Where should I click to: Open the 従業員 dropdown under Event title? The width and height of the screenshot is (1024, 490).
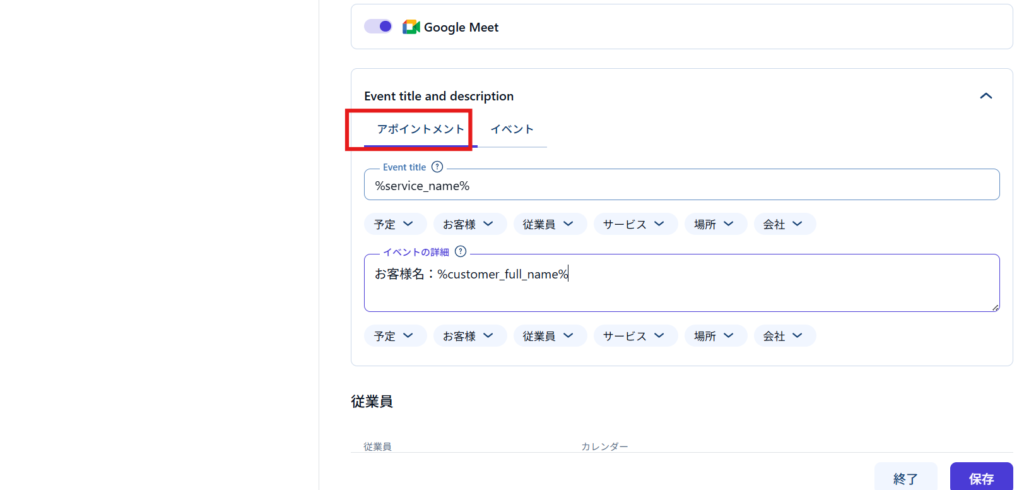point(549,225)
